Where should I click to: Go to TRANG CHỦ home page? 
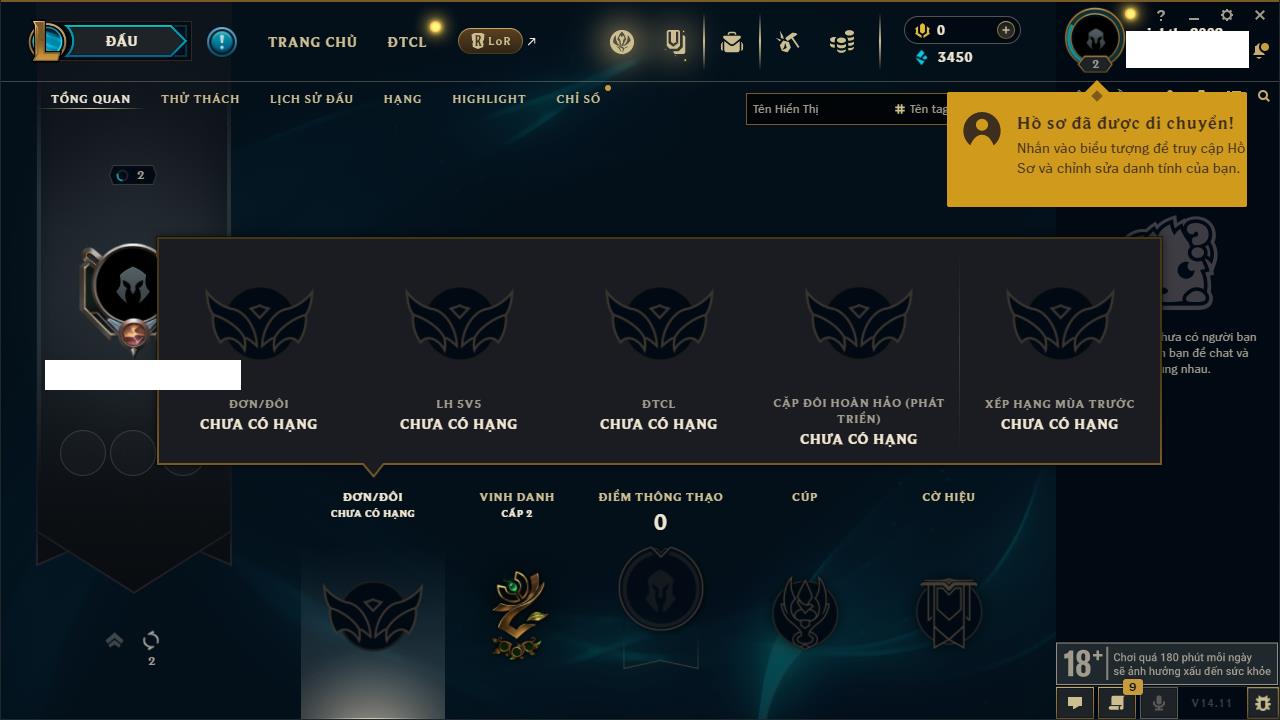click(x=312, y=42)
